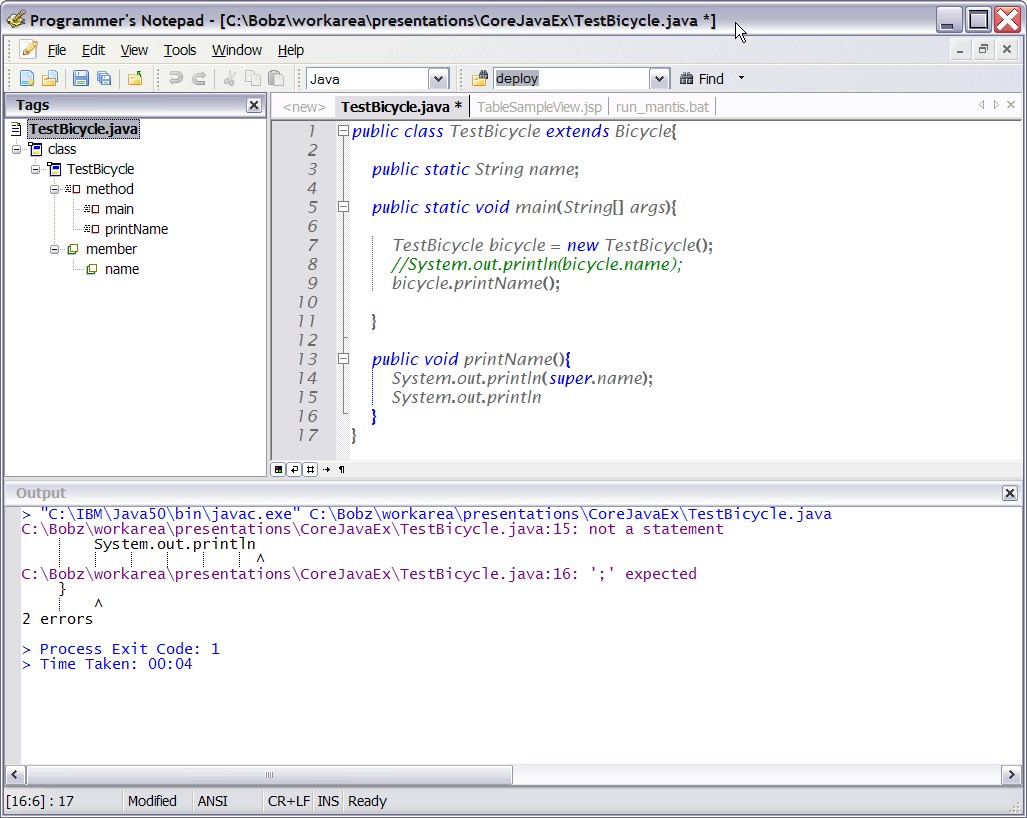Click the line 16 ';' expected error
1027x818 pixels.
(359, 574)
